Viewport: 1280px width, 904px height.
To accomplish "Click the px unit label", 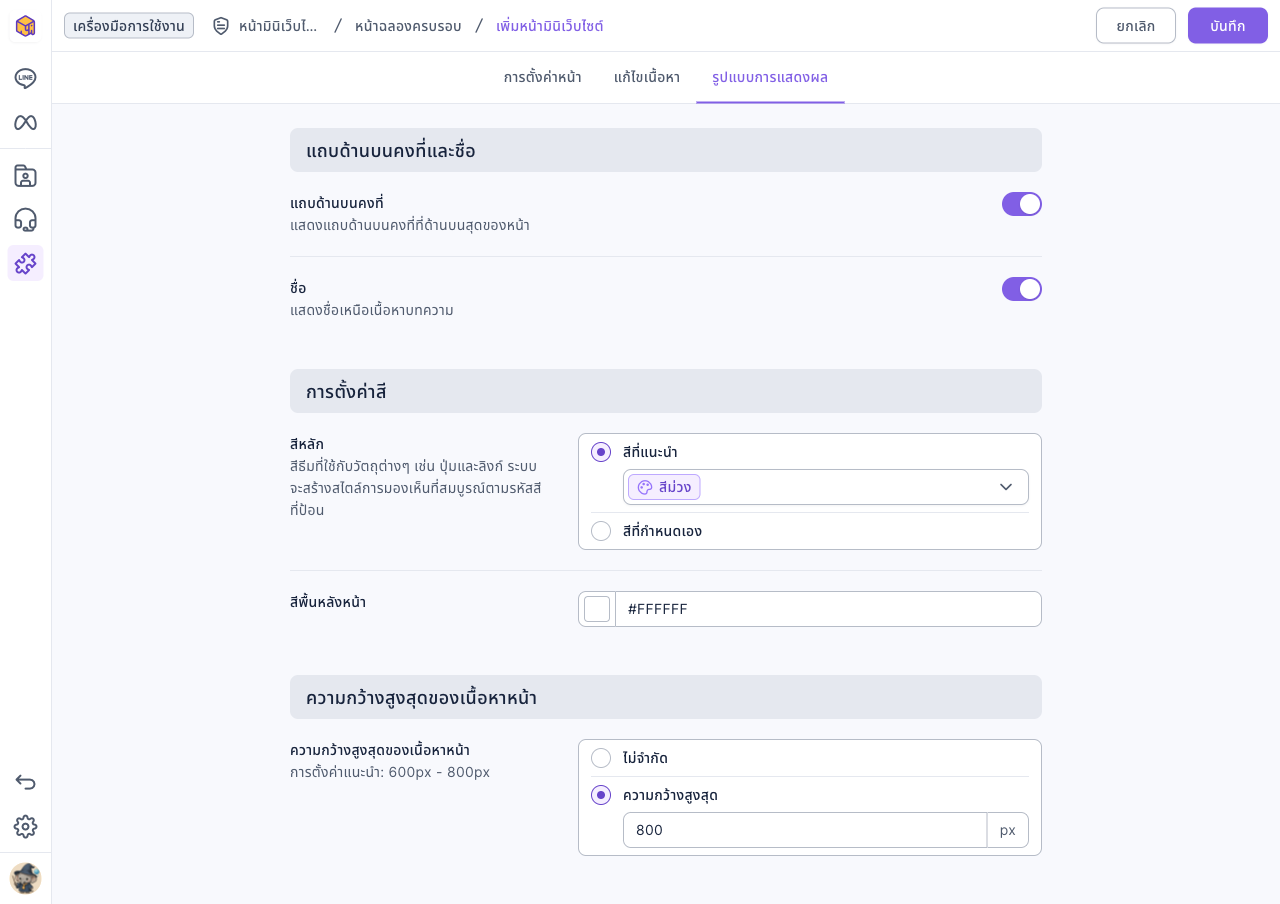I will [1008, 830].
